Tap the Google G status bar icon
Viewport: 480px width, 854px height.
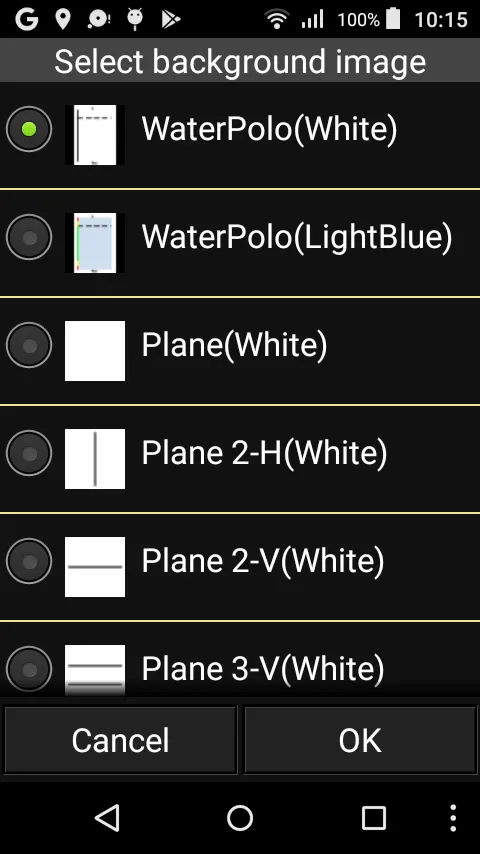pos(27,20)
